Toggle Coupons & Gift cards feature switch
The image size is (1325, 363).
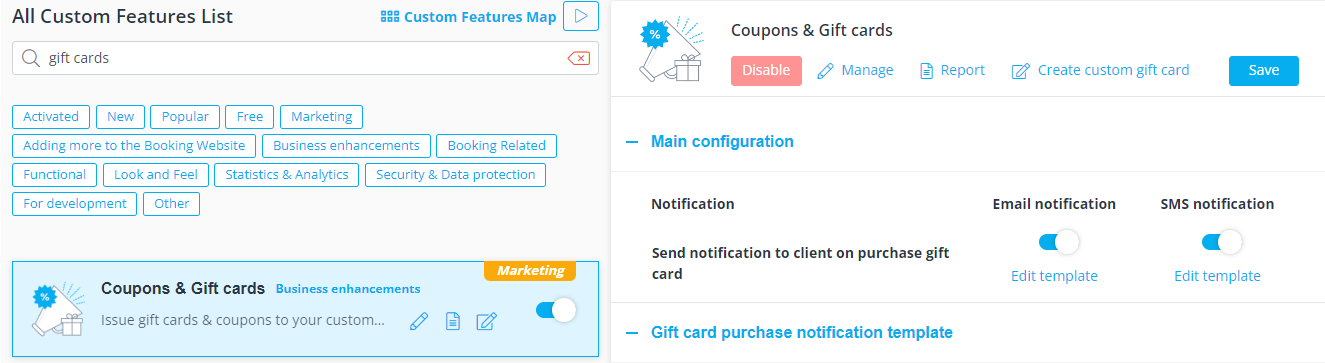tap(556, 310)
